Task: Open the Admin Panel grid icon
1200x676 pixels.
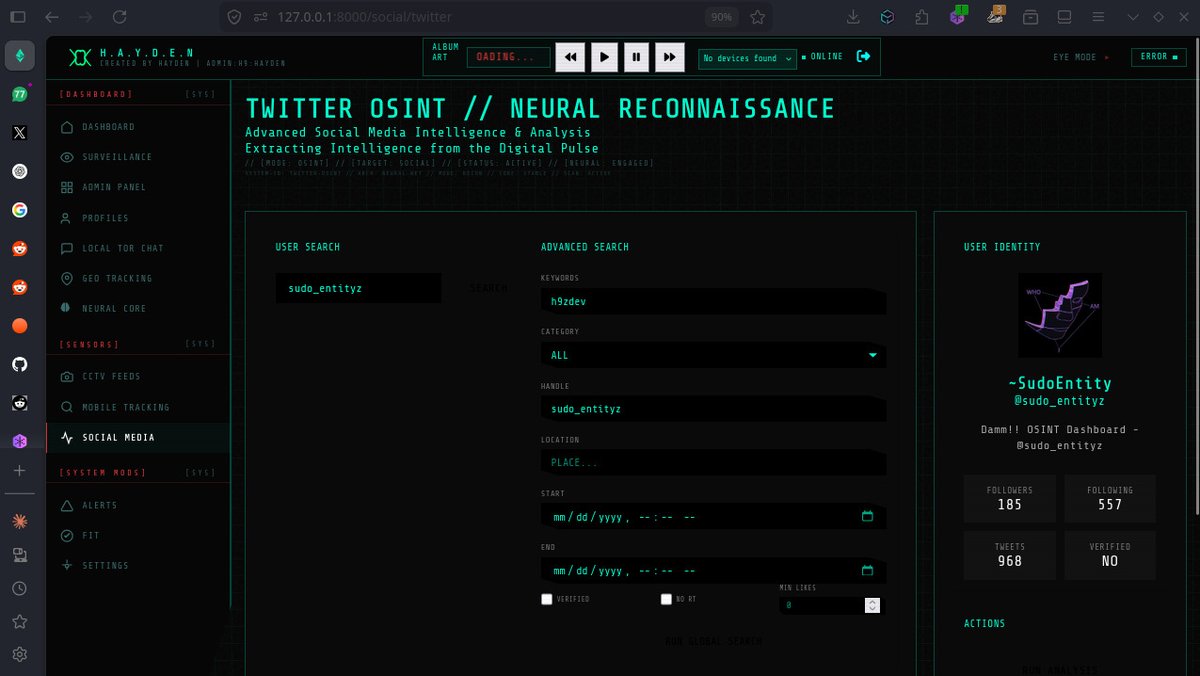Action: tap(67, 187)
